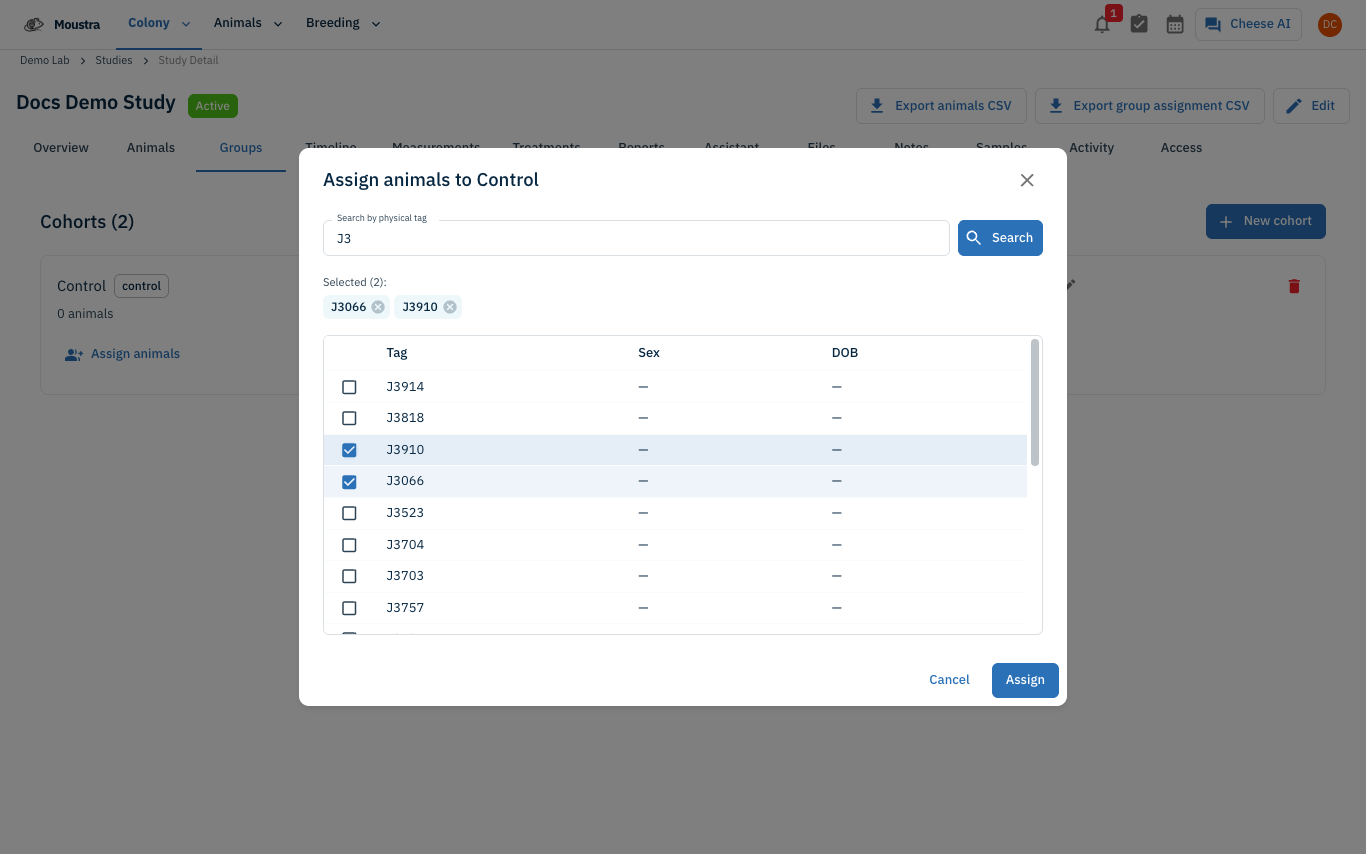Image resolution: width=1366 pixels, height=854 pixels.
Task: Click the Edit study button
Action: [1311, 106]
